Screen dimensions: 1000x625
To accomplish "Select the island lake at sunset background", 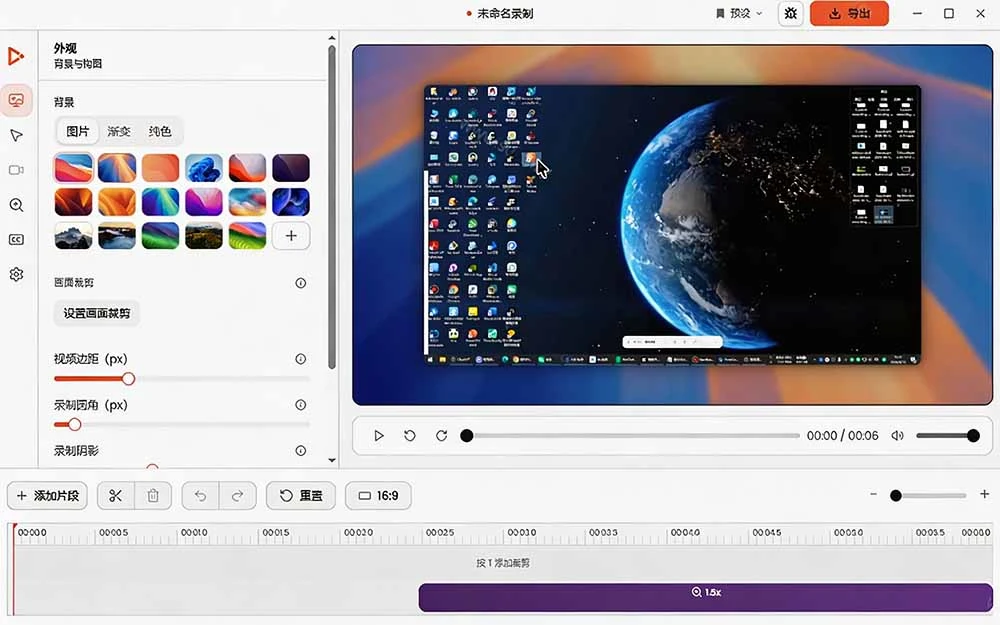I will click(117, 236).
